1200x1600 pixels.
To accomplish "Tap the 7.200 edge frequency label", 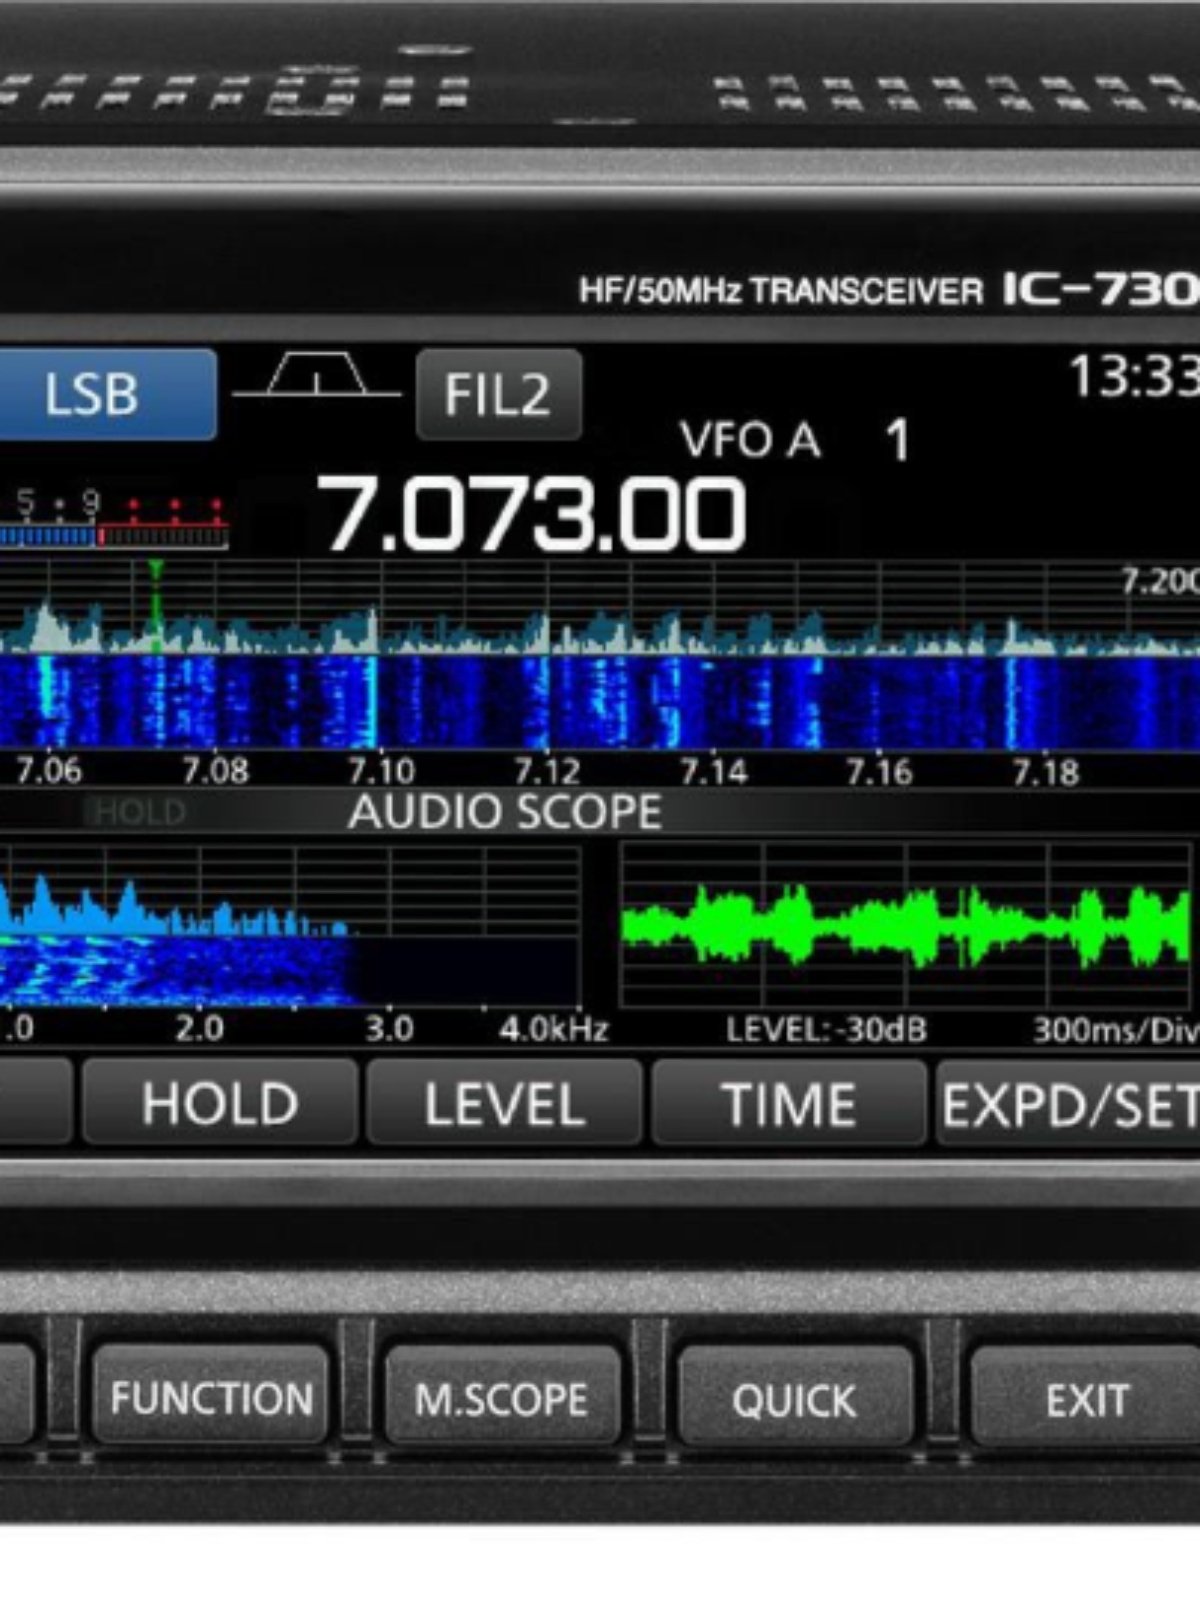I will pyautogui.click(x=1159, y=581).
